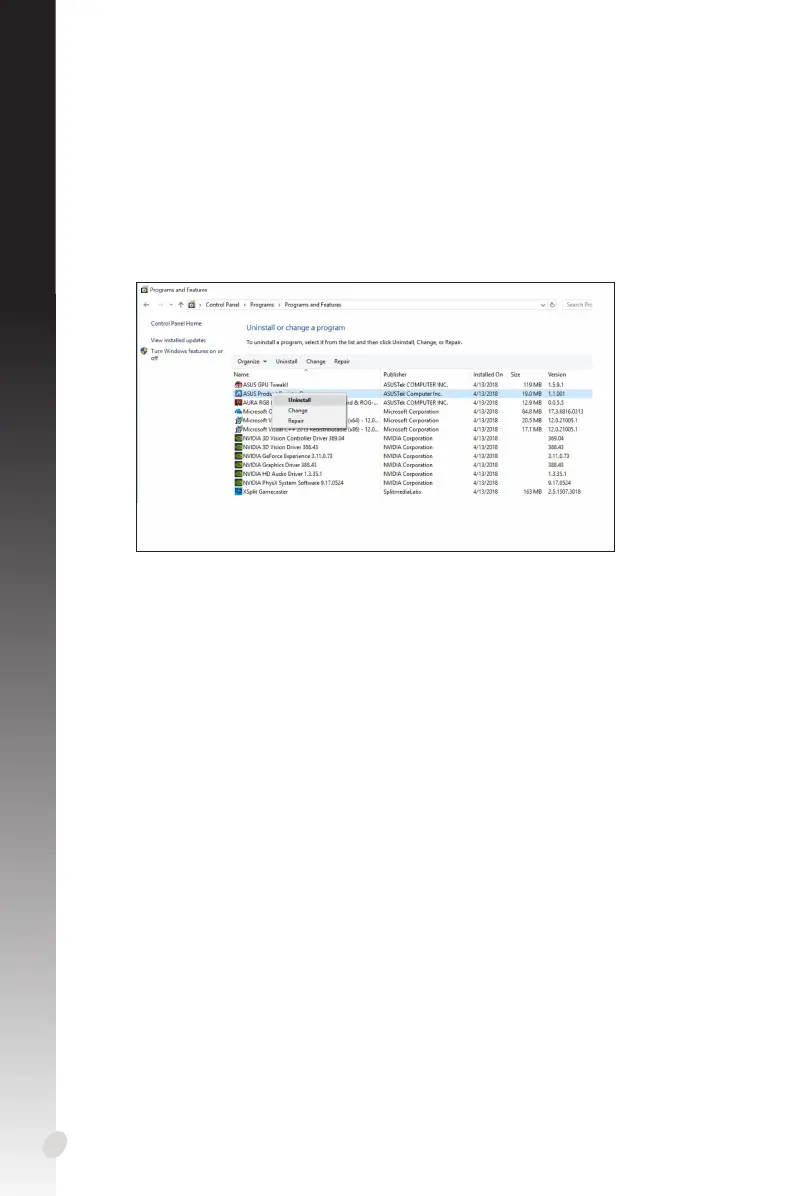Select the XSplit Gamecaster program name

pos(265,492)
